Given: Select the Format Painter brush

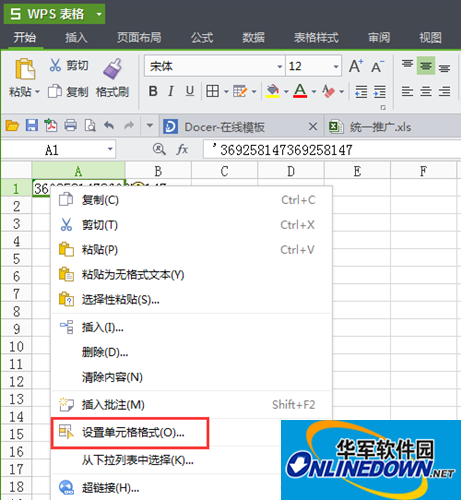Looking at the screenshot, I should pyautogui.click(x=112, y=69).
